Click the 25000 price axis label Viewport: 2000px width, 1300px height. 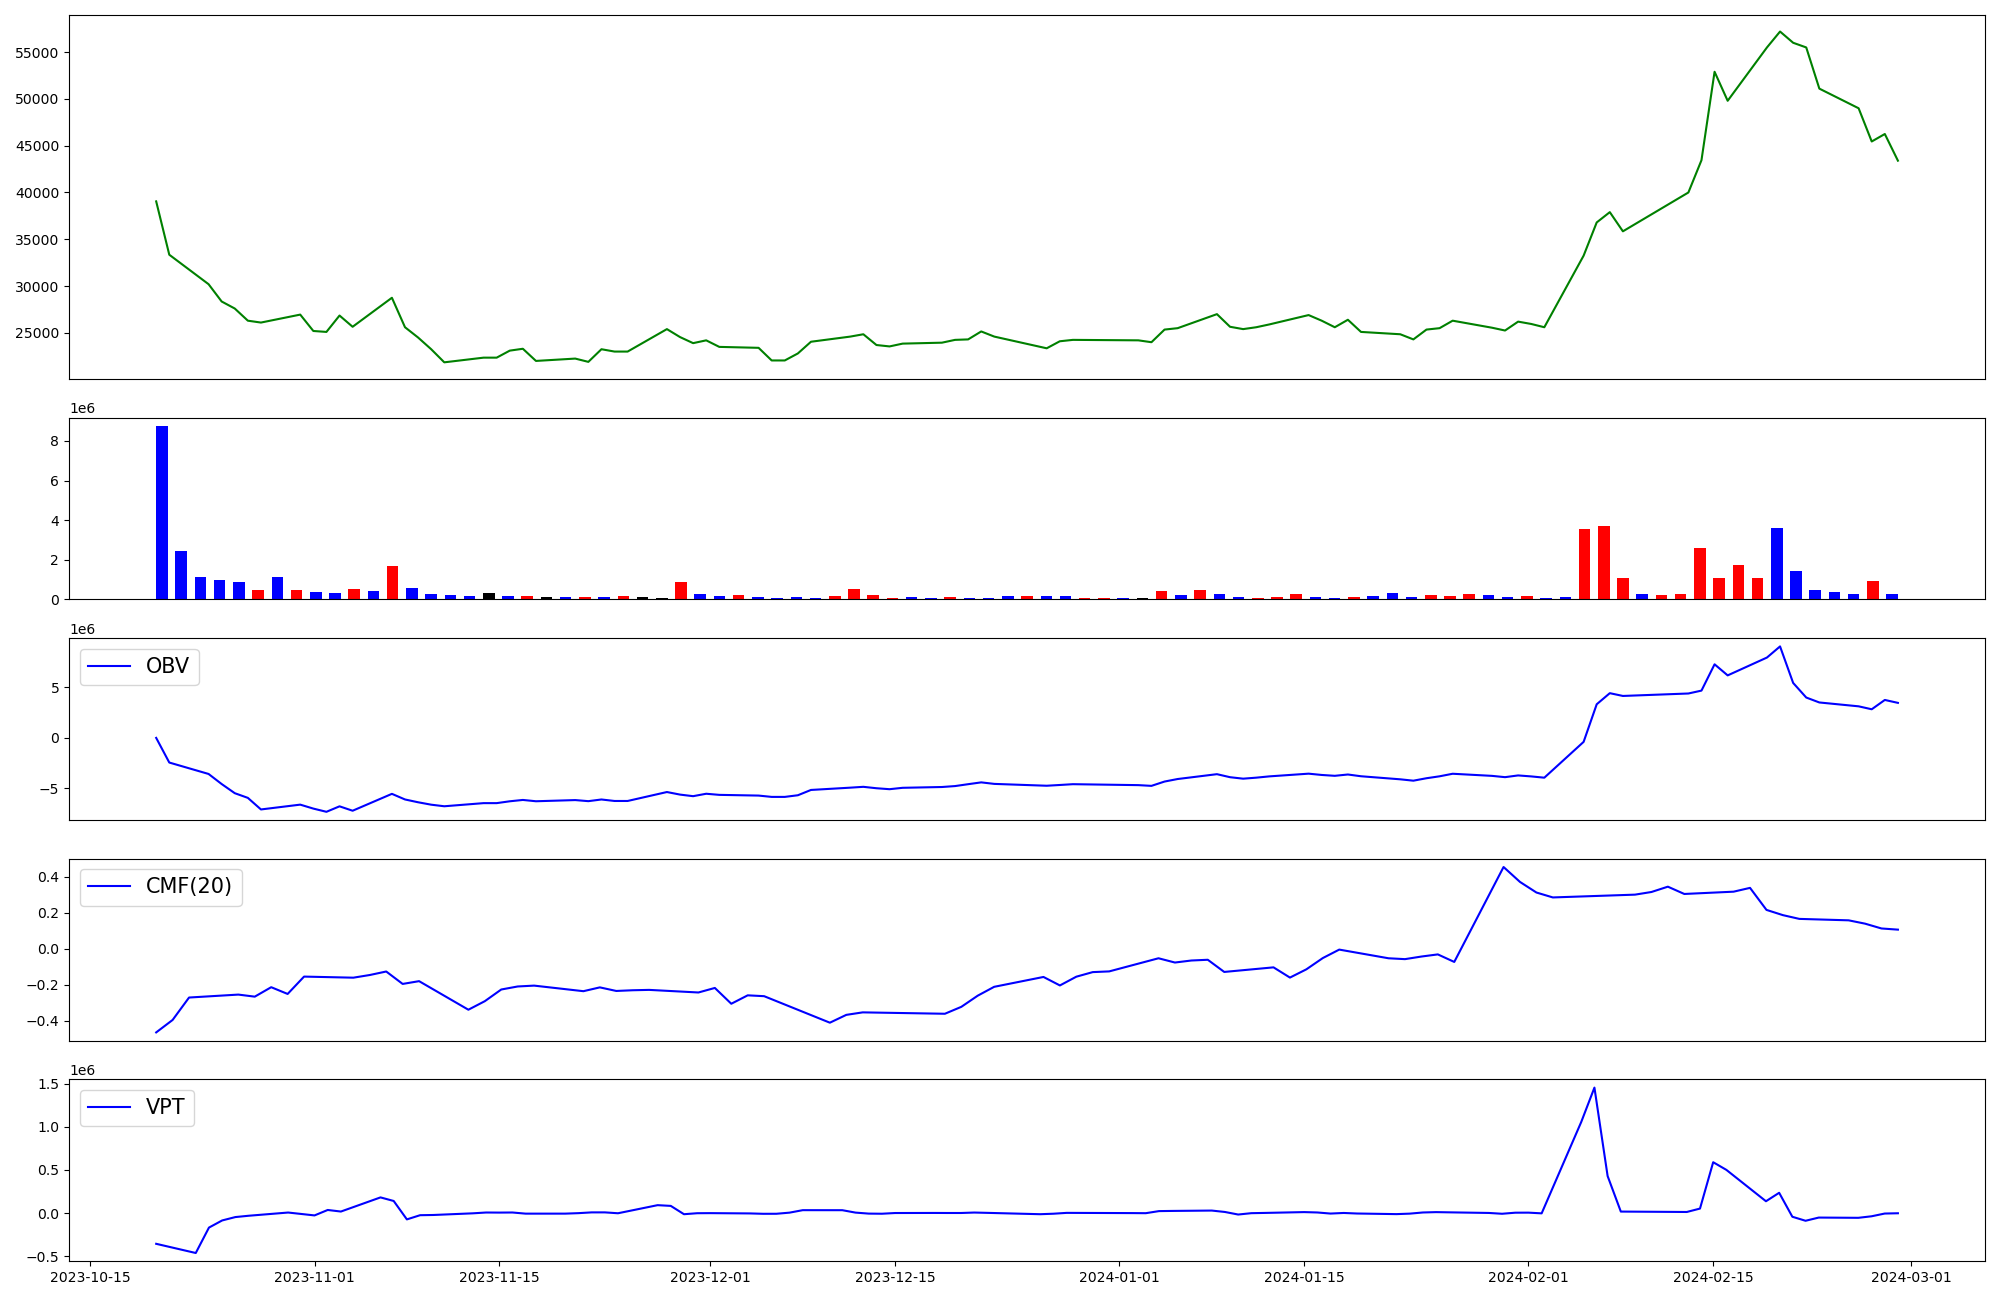pos(36,334)
